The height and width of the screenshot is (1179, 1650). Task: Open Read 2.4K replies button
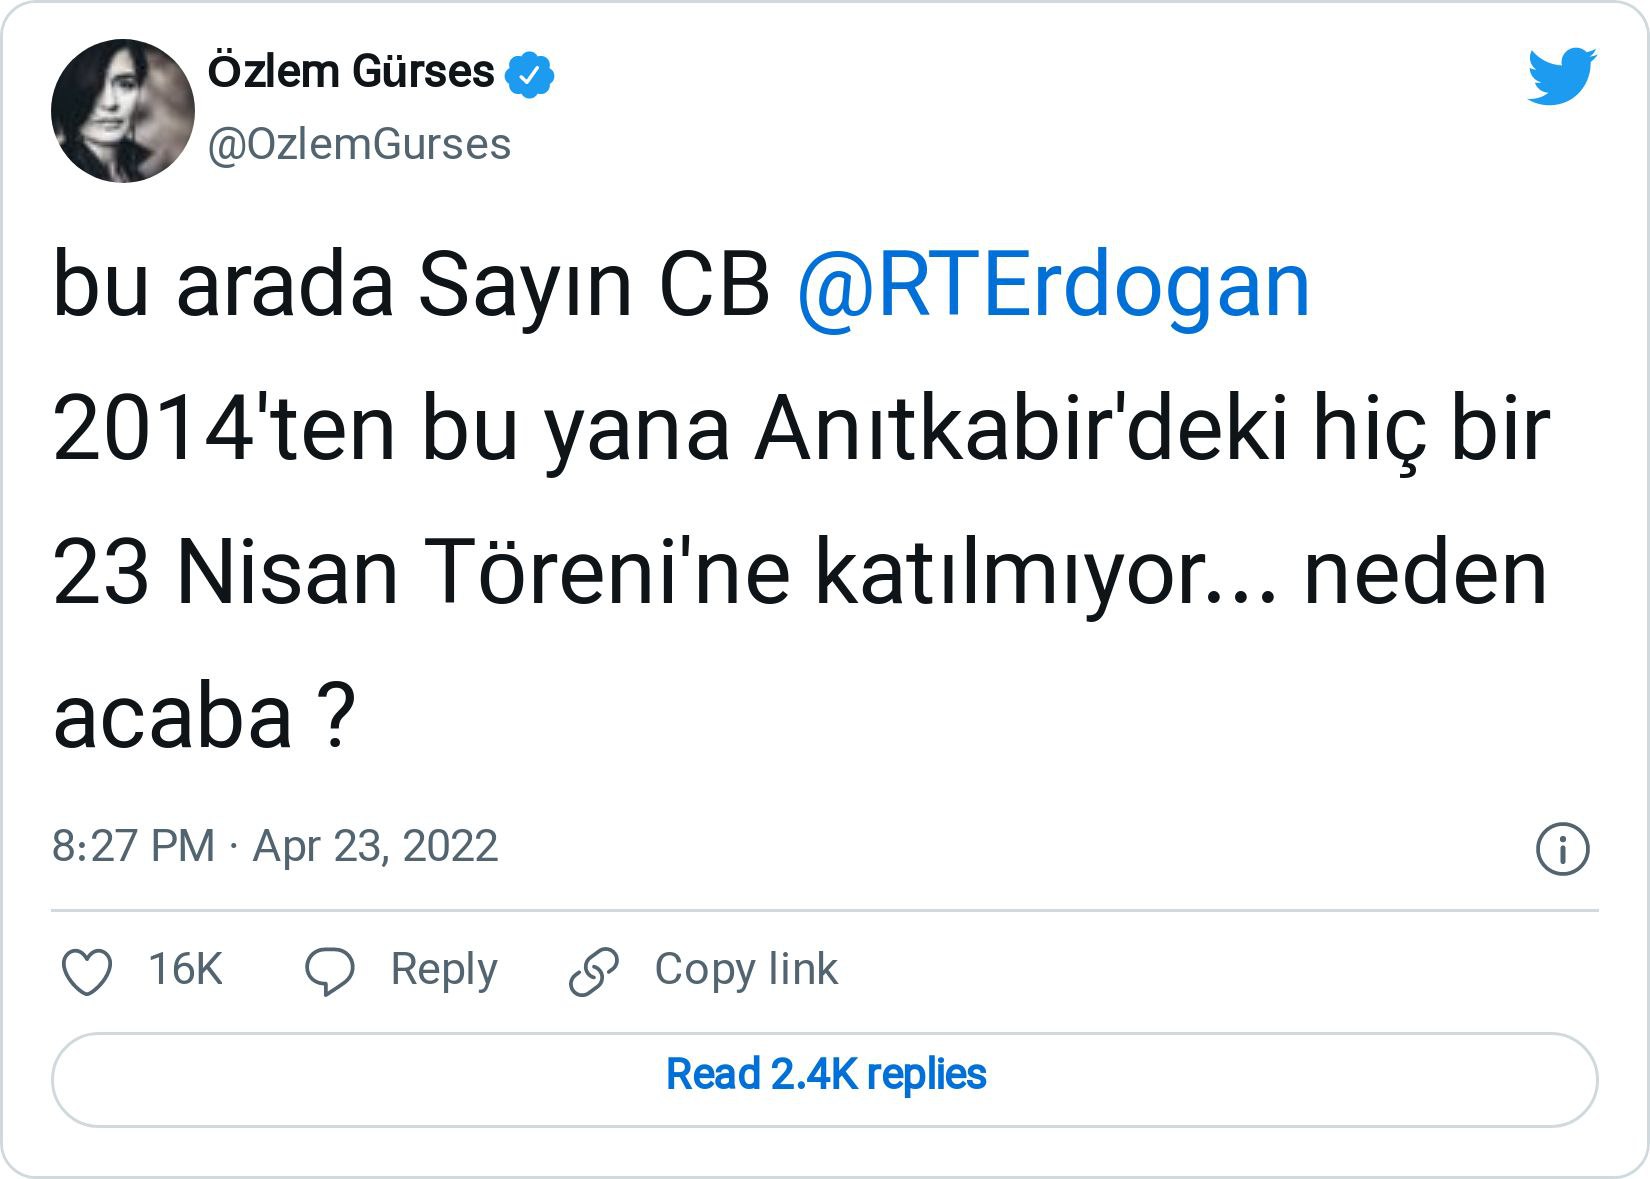pos(825,1076)
